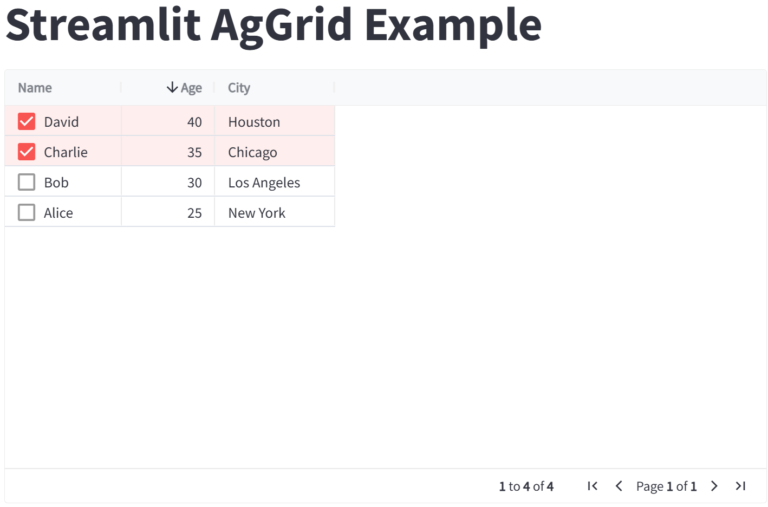Uncheck the David row checkbox
768x507 pixels.
click(x=26, y=121)
